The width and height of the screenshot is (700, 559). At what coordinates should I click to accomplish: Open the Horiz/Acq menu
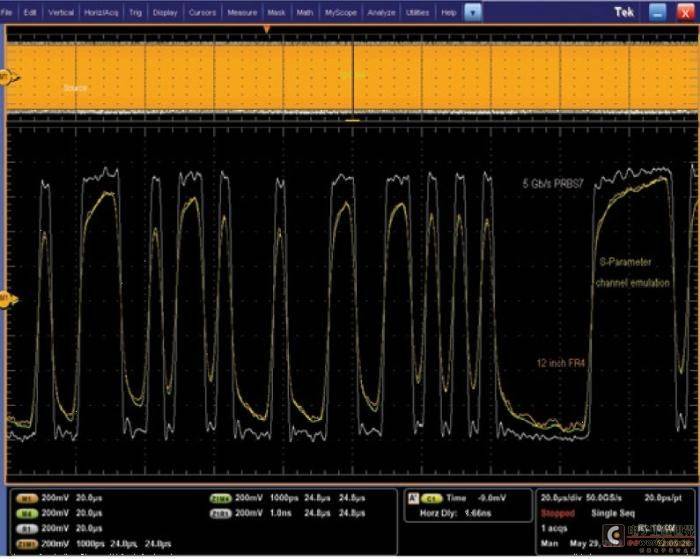(101, 13)
